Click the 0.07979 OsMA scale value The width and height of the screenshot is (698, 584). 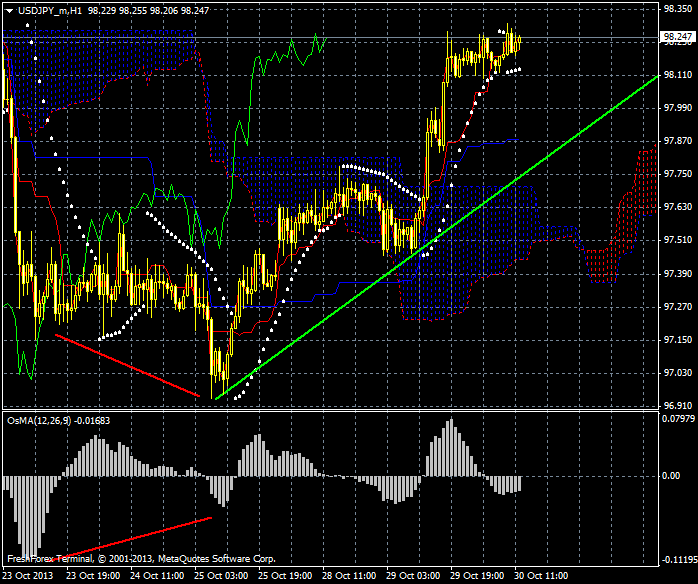pyautogui.click(x=678, y=420)
